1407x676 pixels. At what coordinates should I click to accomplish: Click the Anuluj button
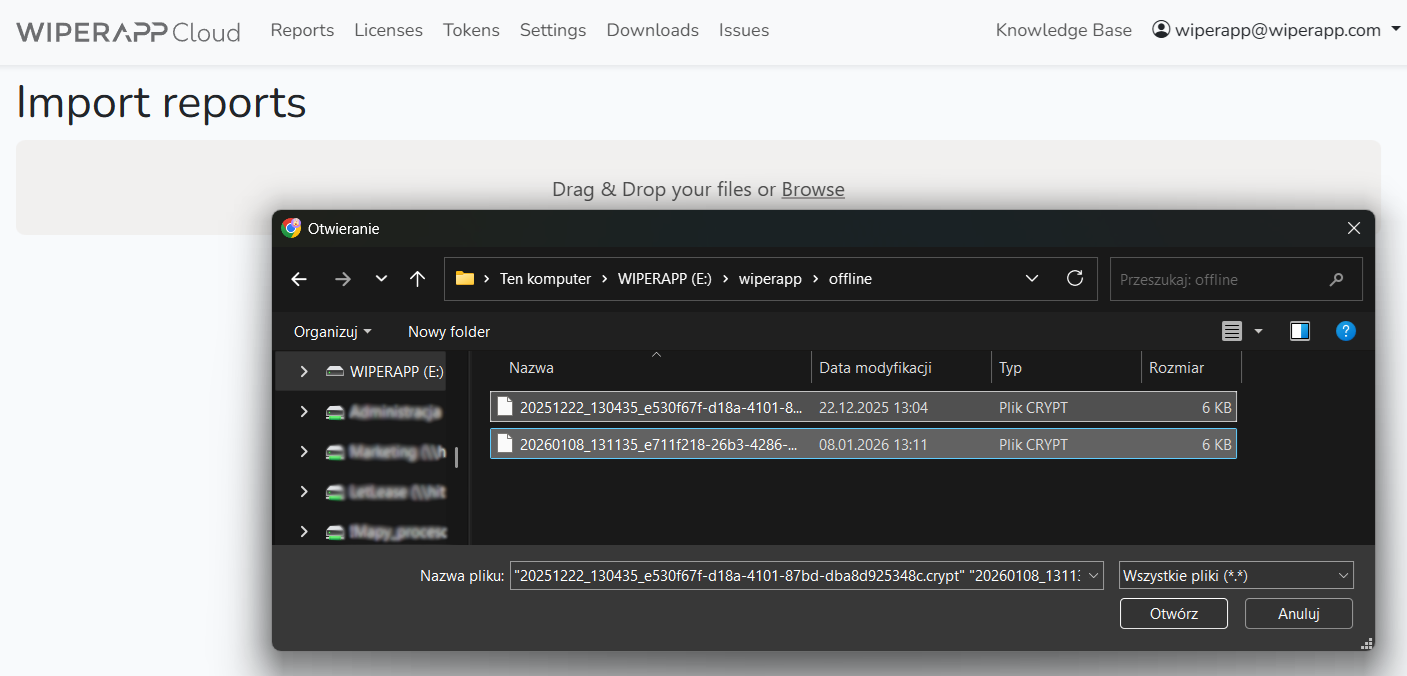(x=1299, y=614)
